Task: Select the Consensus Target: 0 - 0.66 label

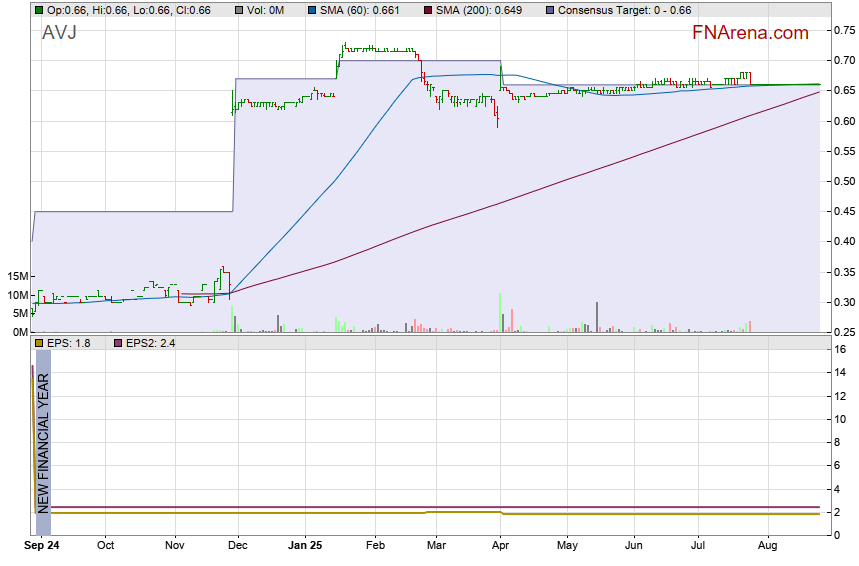Action: (624, 10)
